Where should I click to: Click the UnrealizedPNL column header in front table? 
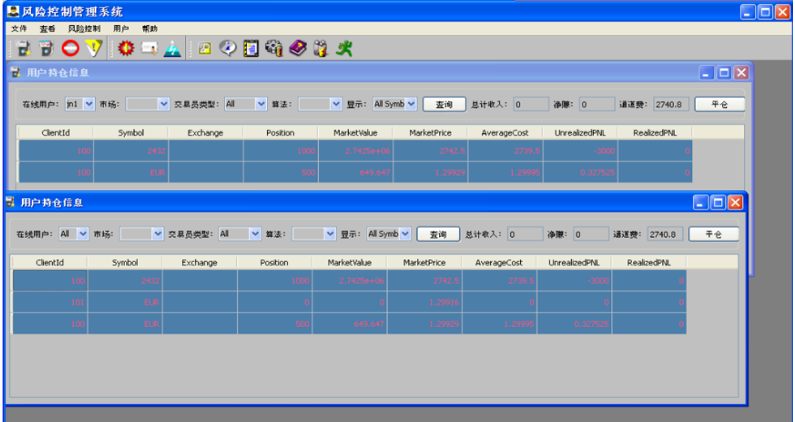[573, 262]
